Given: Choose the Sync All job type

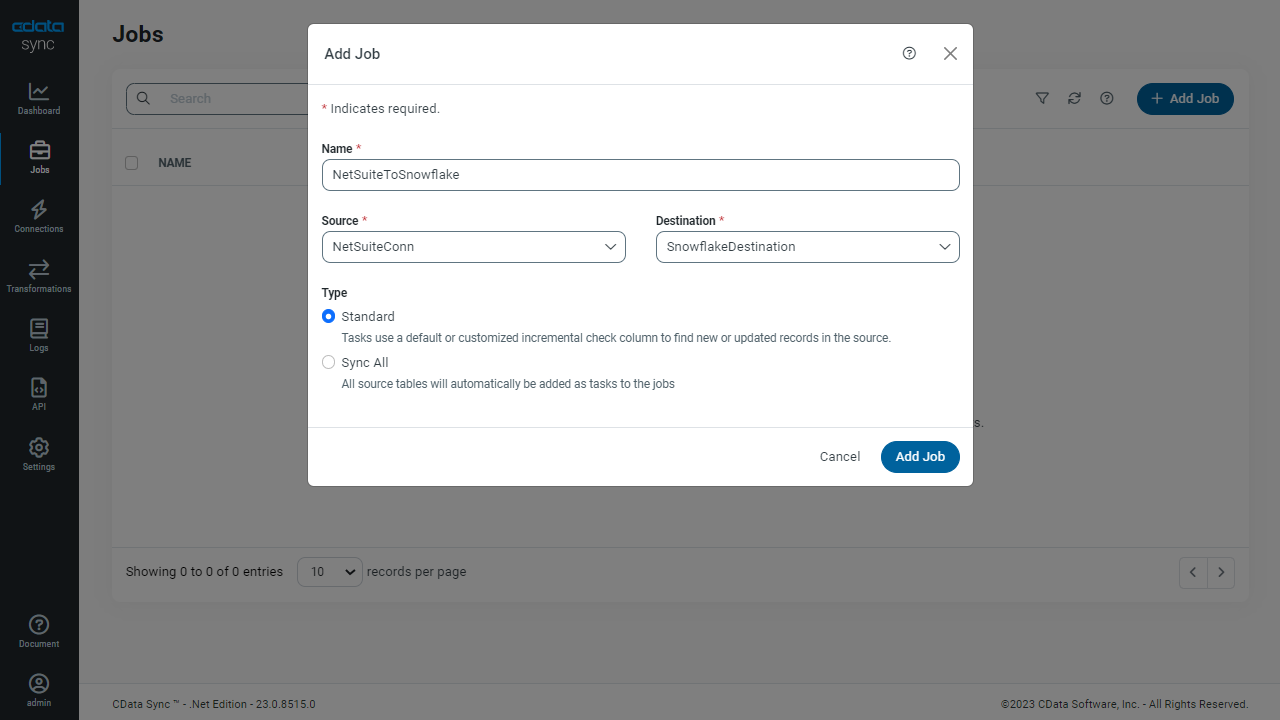Looking at the screenshot, I should [329, 363].
